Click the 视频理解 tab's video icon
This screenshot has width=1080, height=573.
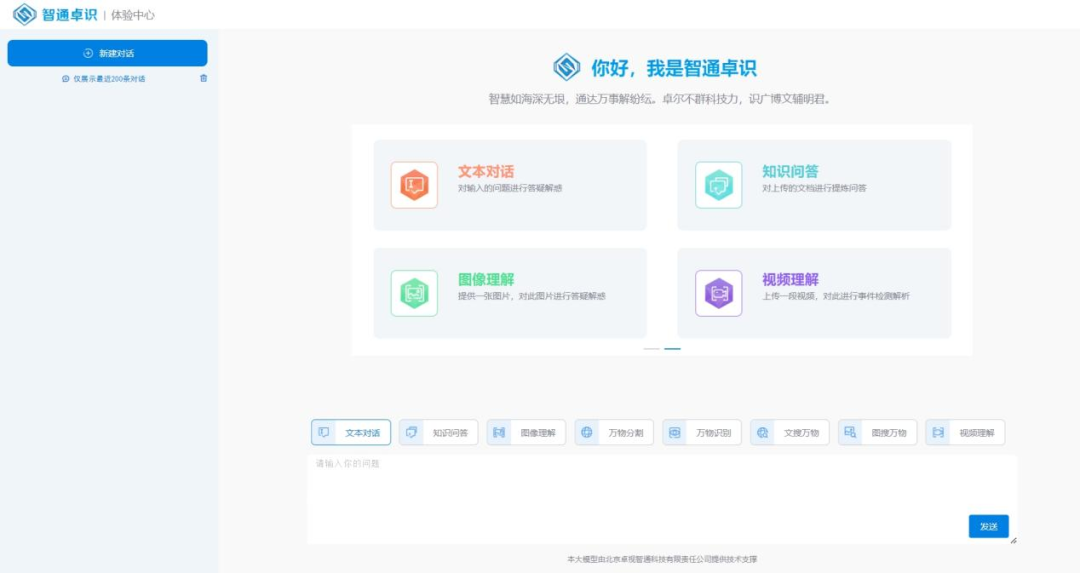pyautogui.click(x=938, y=433)
